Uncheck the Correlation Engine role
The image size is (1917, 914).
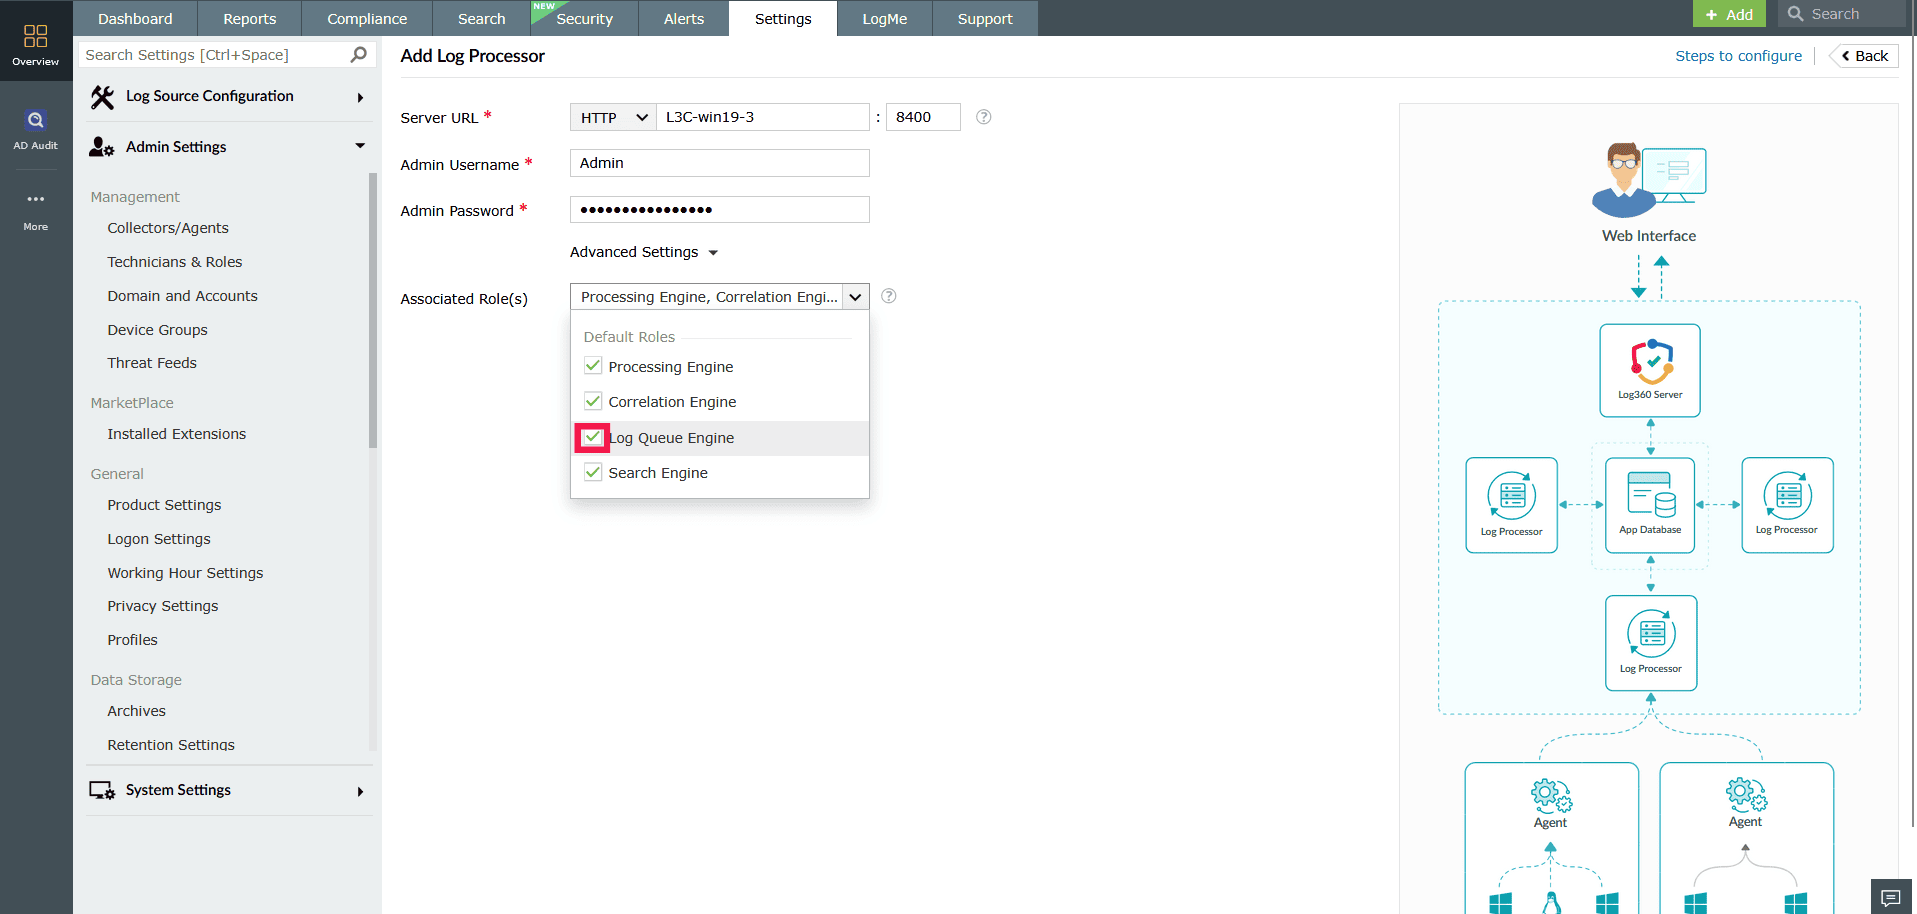point(593,401)
